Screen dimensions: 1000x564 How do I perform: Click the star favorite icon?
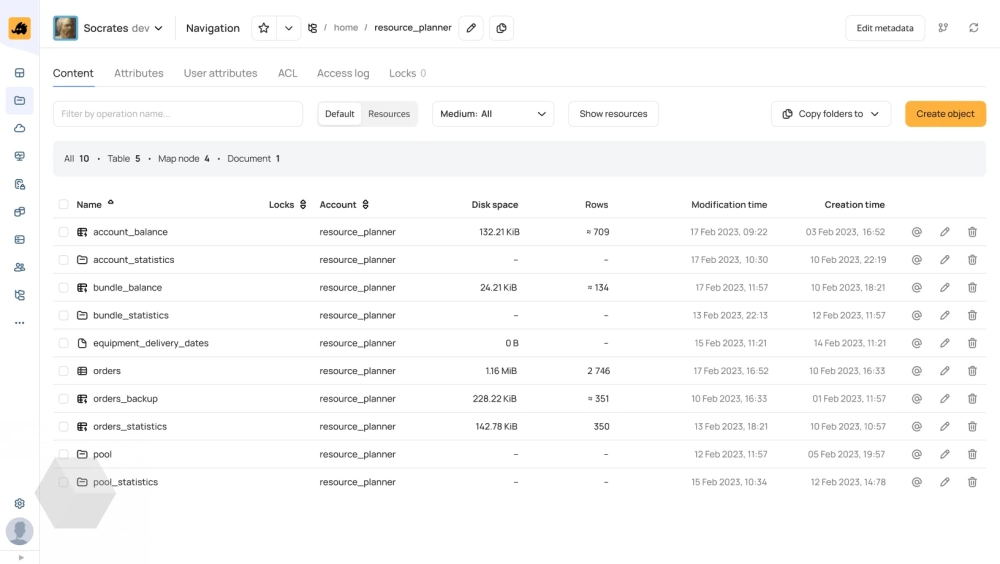[x=264, y=28]
